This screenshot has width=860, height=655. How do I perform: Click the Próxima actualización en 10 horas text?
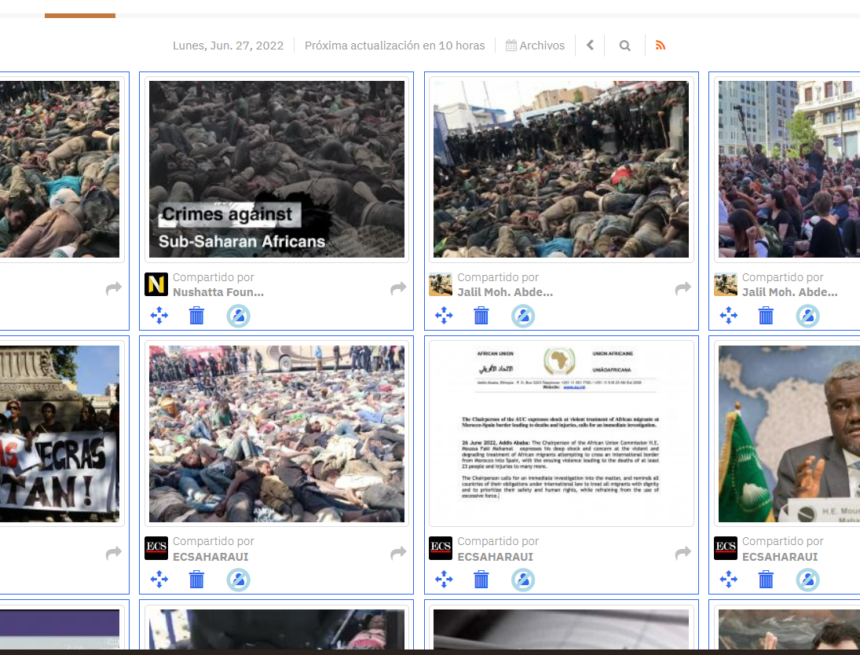click(394, 45)
